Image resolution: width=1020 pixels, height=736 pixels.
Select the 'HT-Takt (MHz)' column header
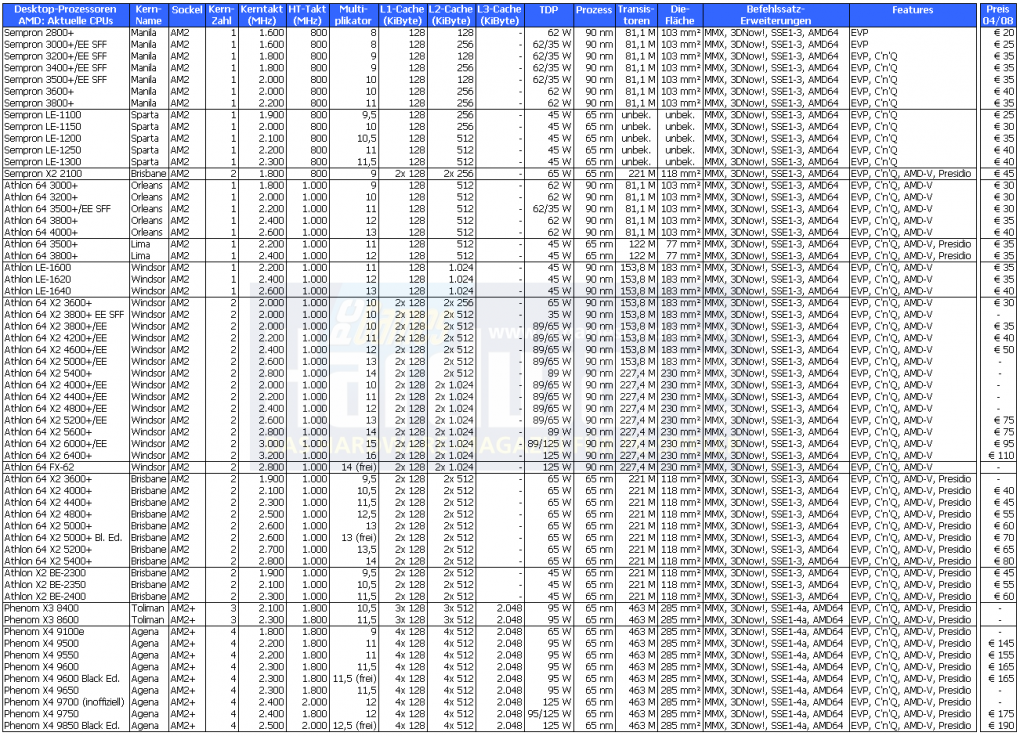point(307,15)
